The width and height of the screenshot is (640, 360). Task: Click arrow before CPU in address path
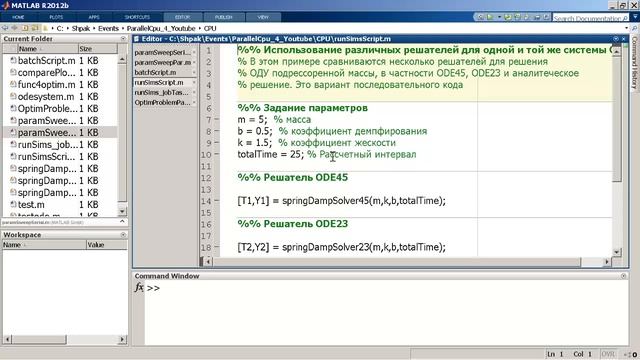point(200,28)
